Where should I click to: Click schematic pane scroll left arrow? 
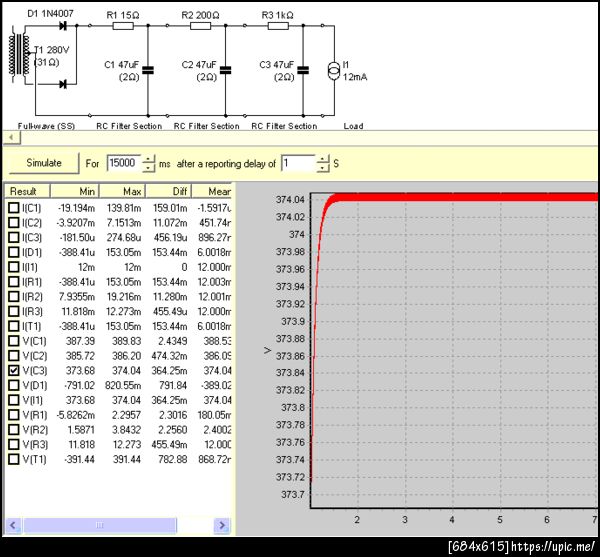(x=12, y=137)
